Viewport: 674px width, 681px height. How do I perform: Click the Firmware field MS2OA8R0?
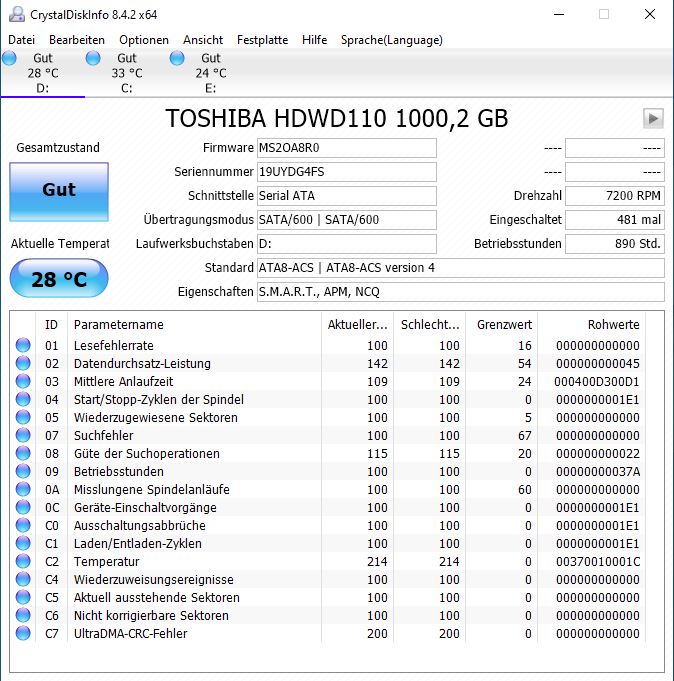347,148
